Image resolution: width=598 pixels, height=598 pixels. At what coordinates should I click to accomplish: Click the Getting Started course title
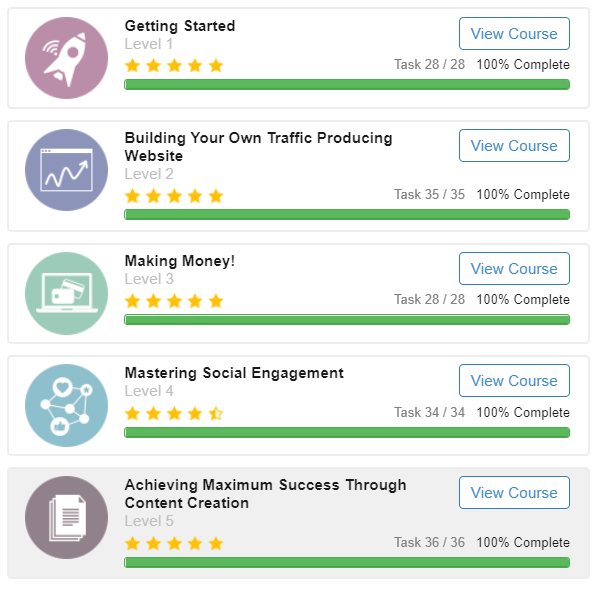click(180, 26)
